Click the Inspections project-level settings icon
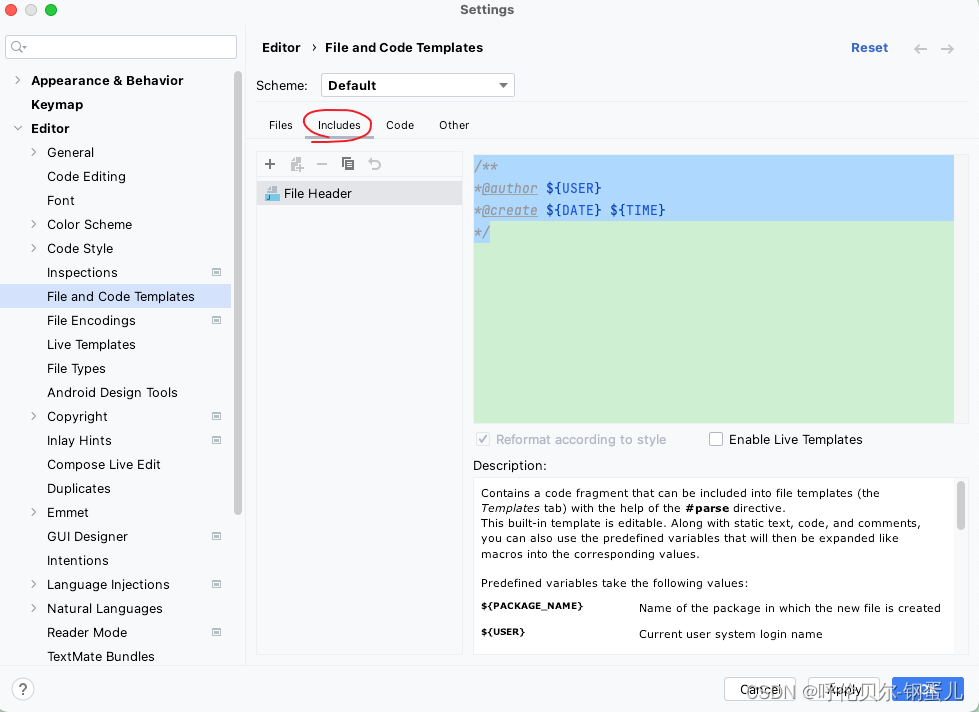The image size is (979, 712). point(217,272)
